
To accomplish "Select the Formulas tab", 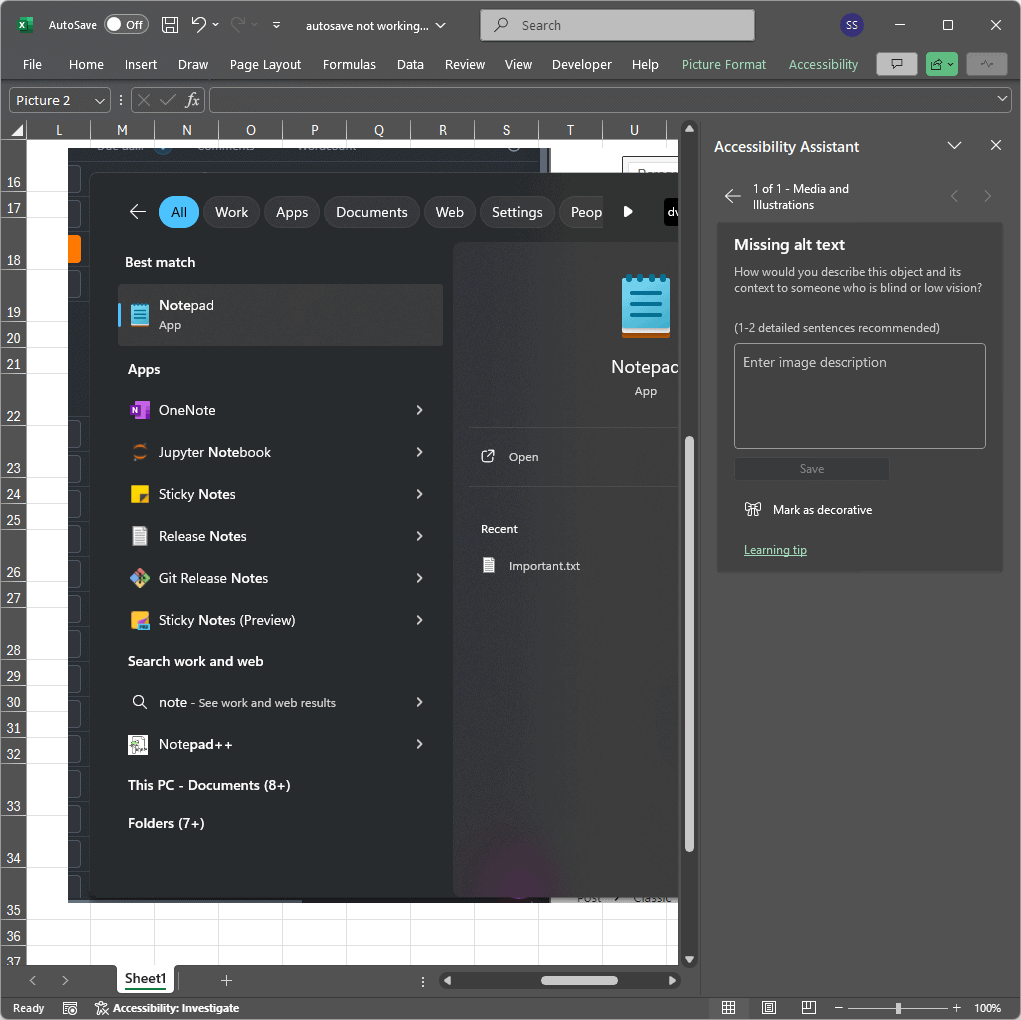I will pos(349,64).
